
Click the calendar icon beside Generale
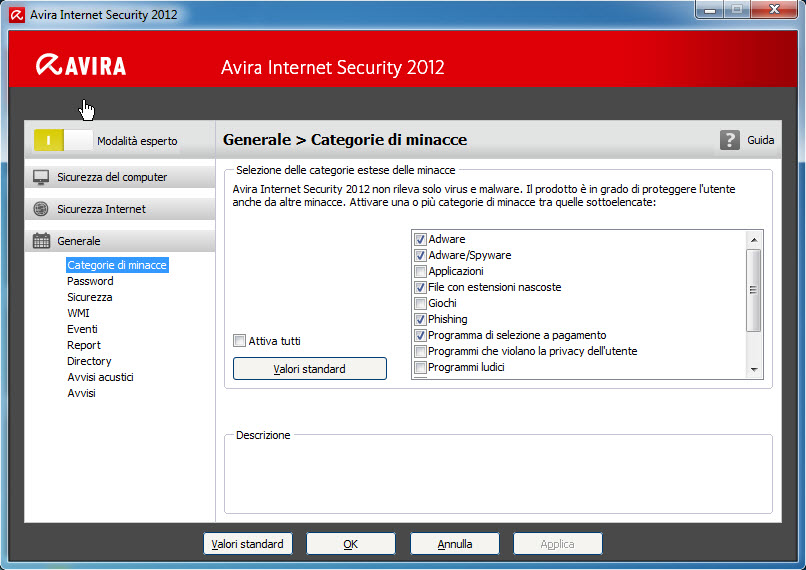pyautogui.click(x=41, y=241)
